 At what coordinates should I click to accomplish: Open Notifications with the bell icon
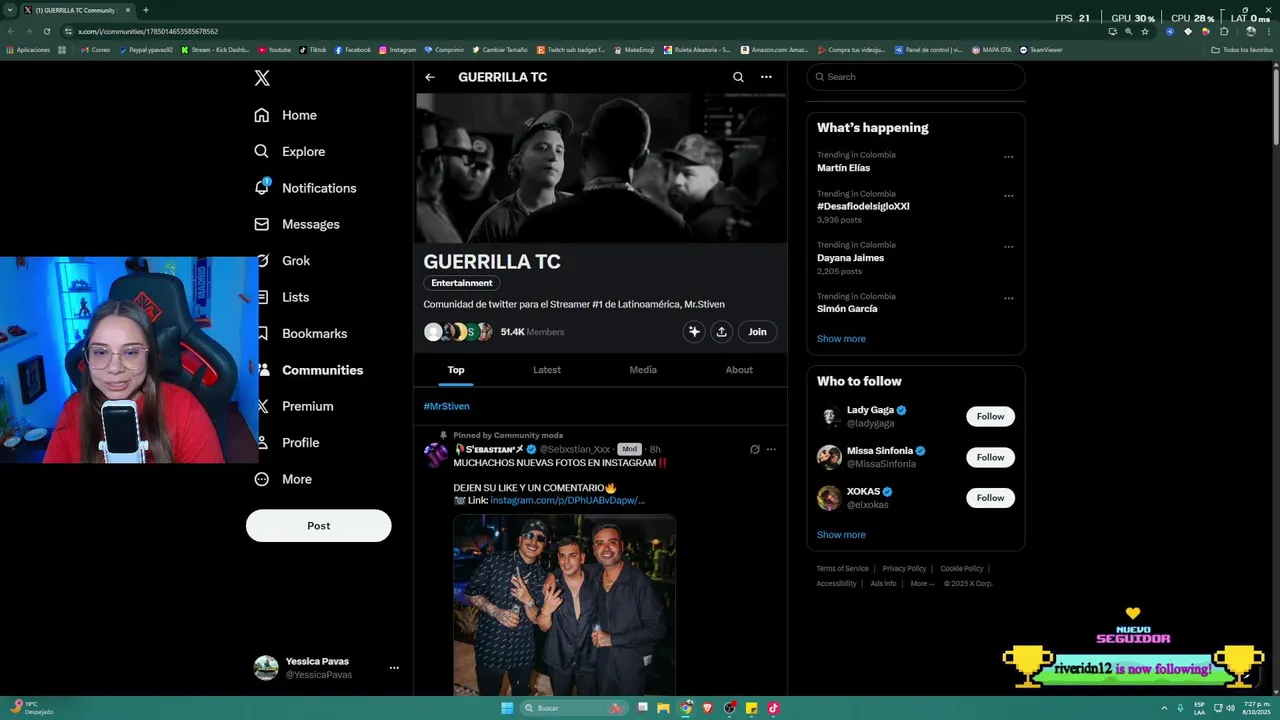305,188
